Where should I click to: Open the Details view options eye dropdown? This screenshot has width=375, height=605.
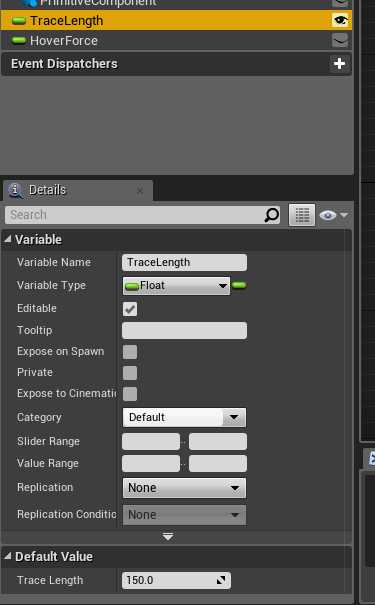tap(334, 215)
